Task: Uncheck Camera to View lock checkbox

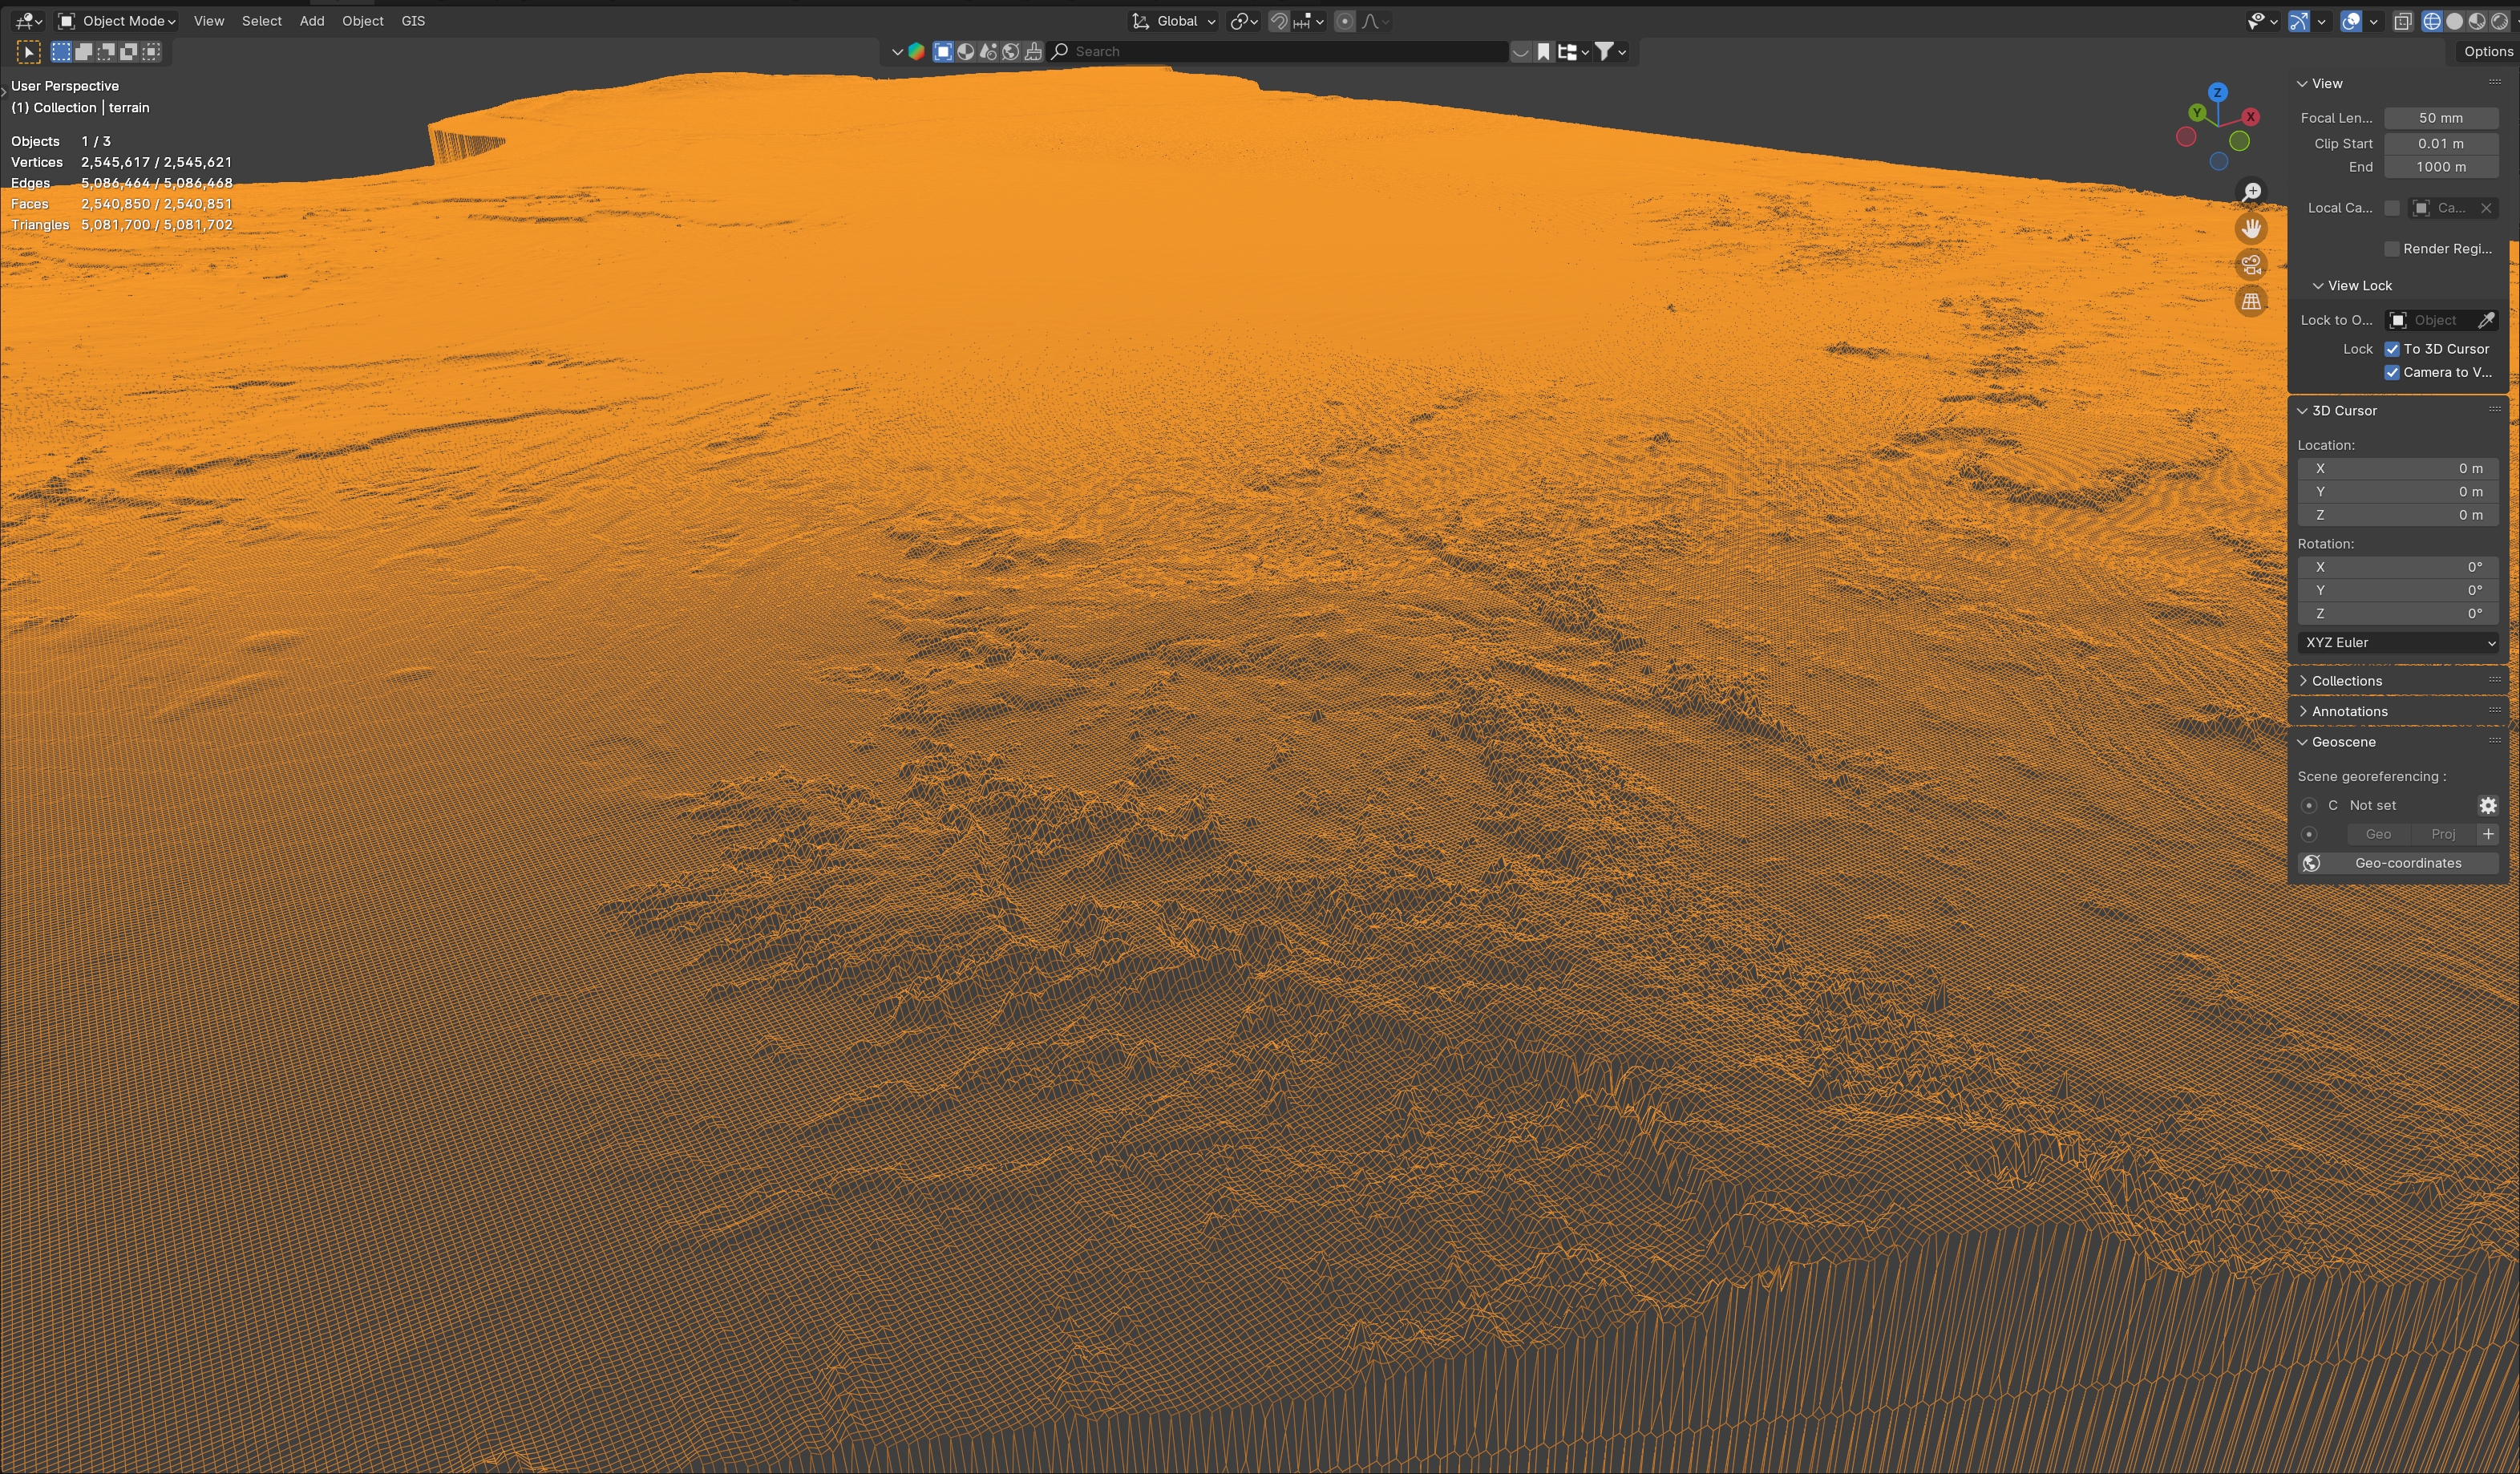Action: coord(2392,372)
